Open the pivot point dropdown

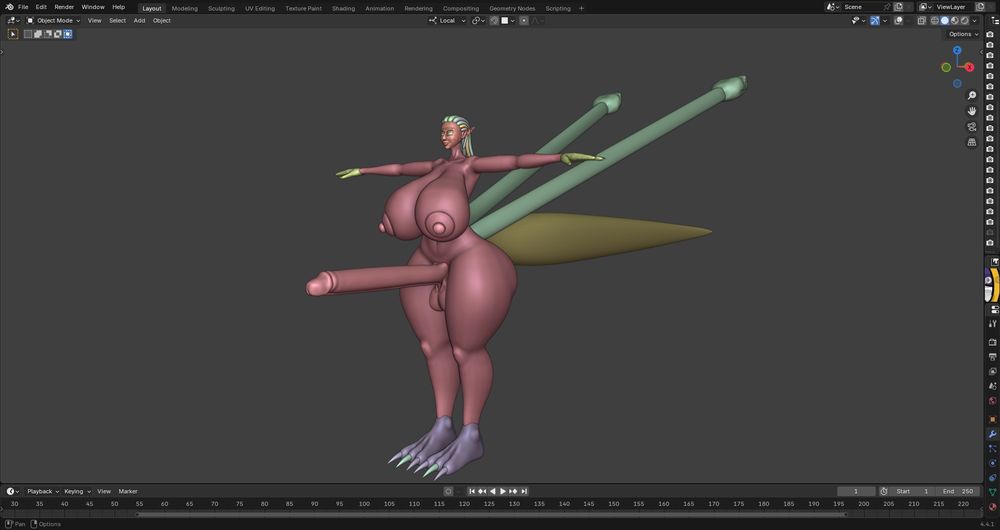coord(478,20)
